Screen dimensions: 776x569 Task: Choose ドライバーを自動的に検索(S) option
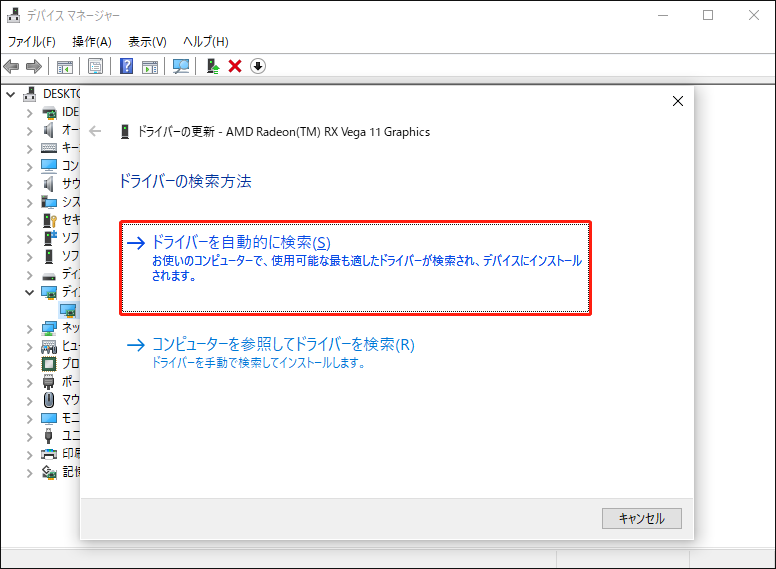pos(355,268)
